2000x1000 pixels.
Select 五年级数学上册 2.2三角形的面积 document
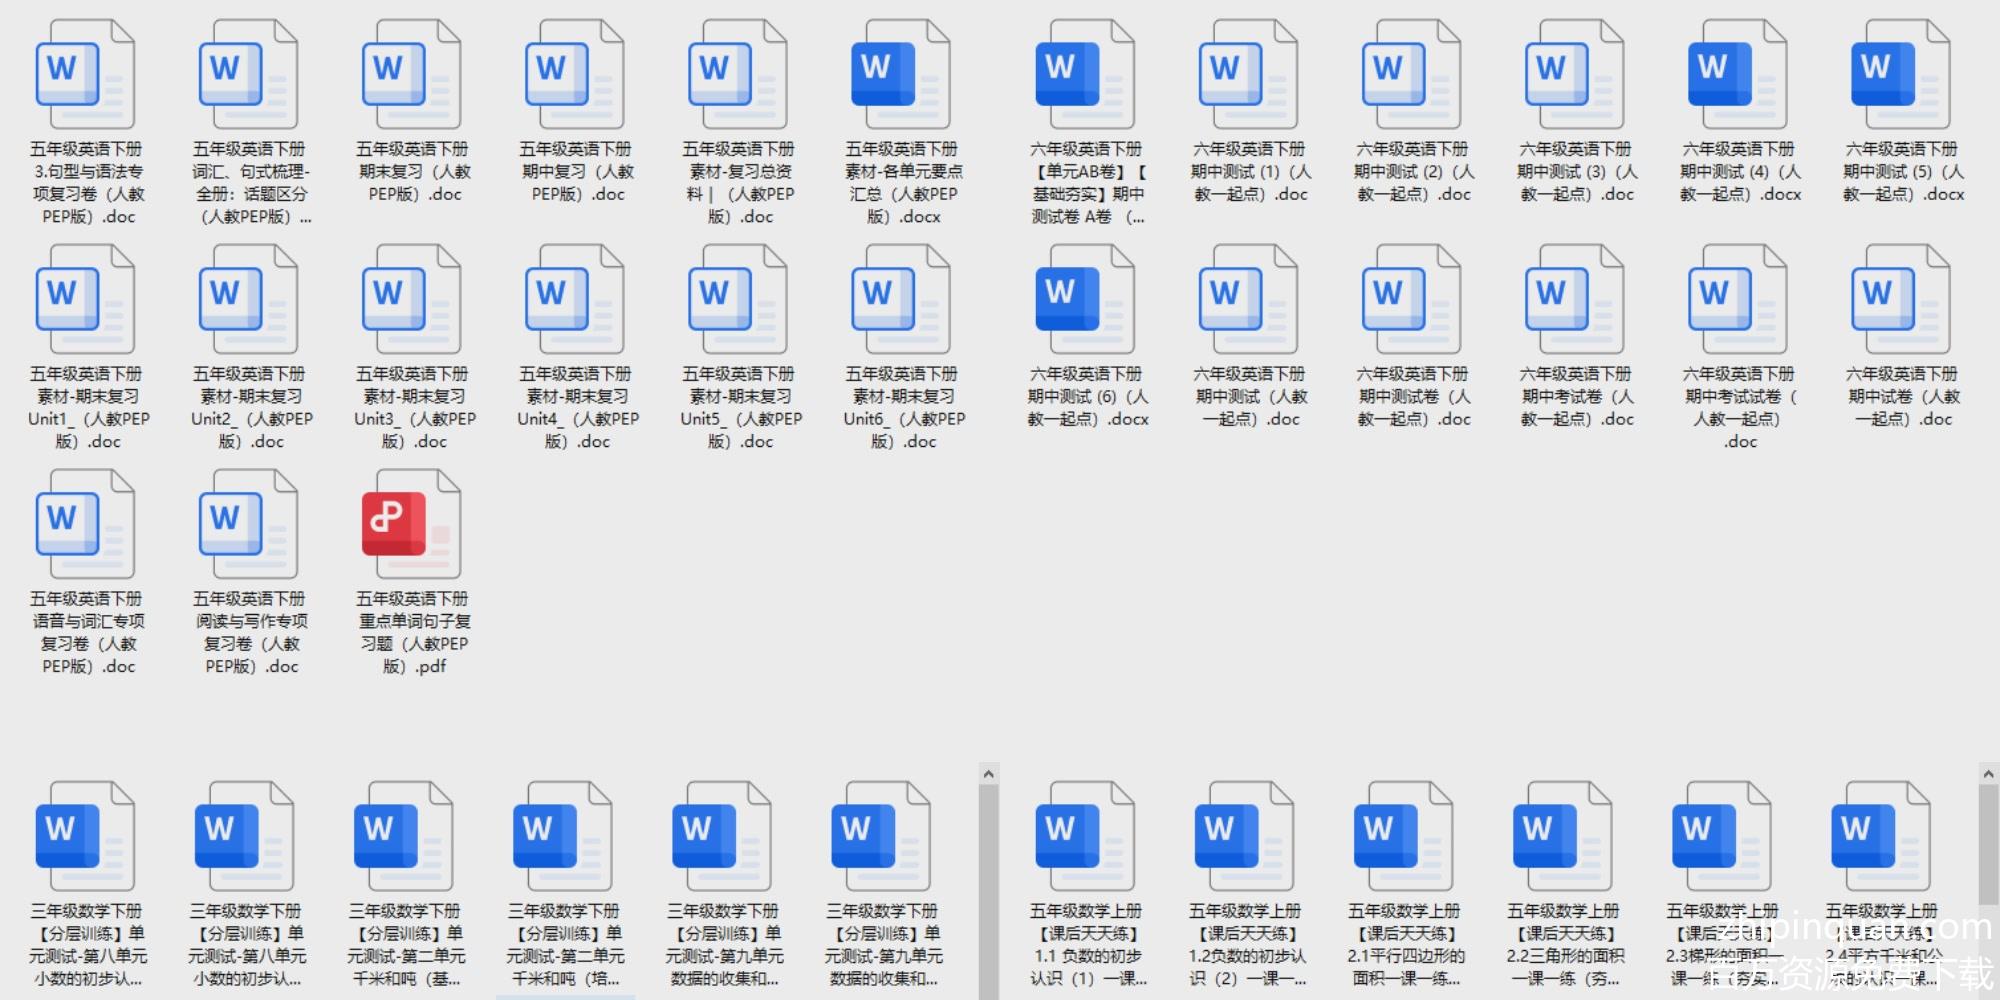coord(1563,885)
